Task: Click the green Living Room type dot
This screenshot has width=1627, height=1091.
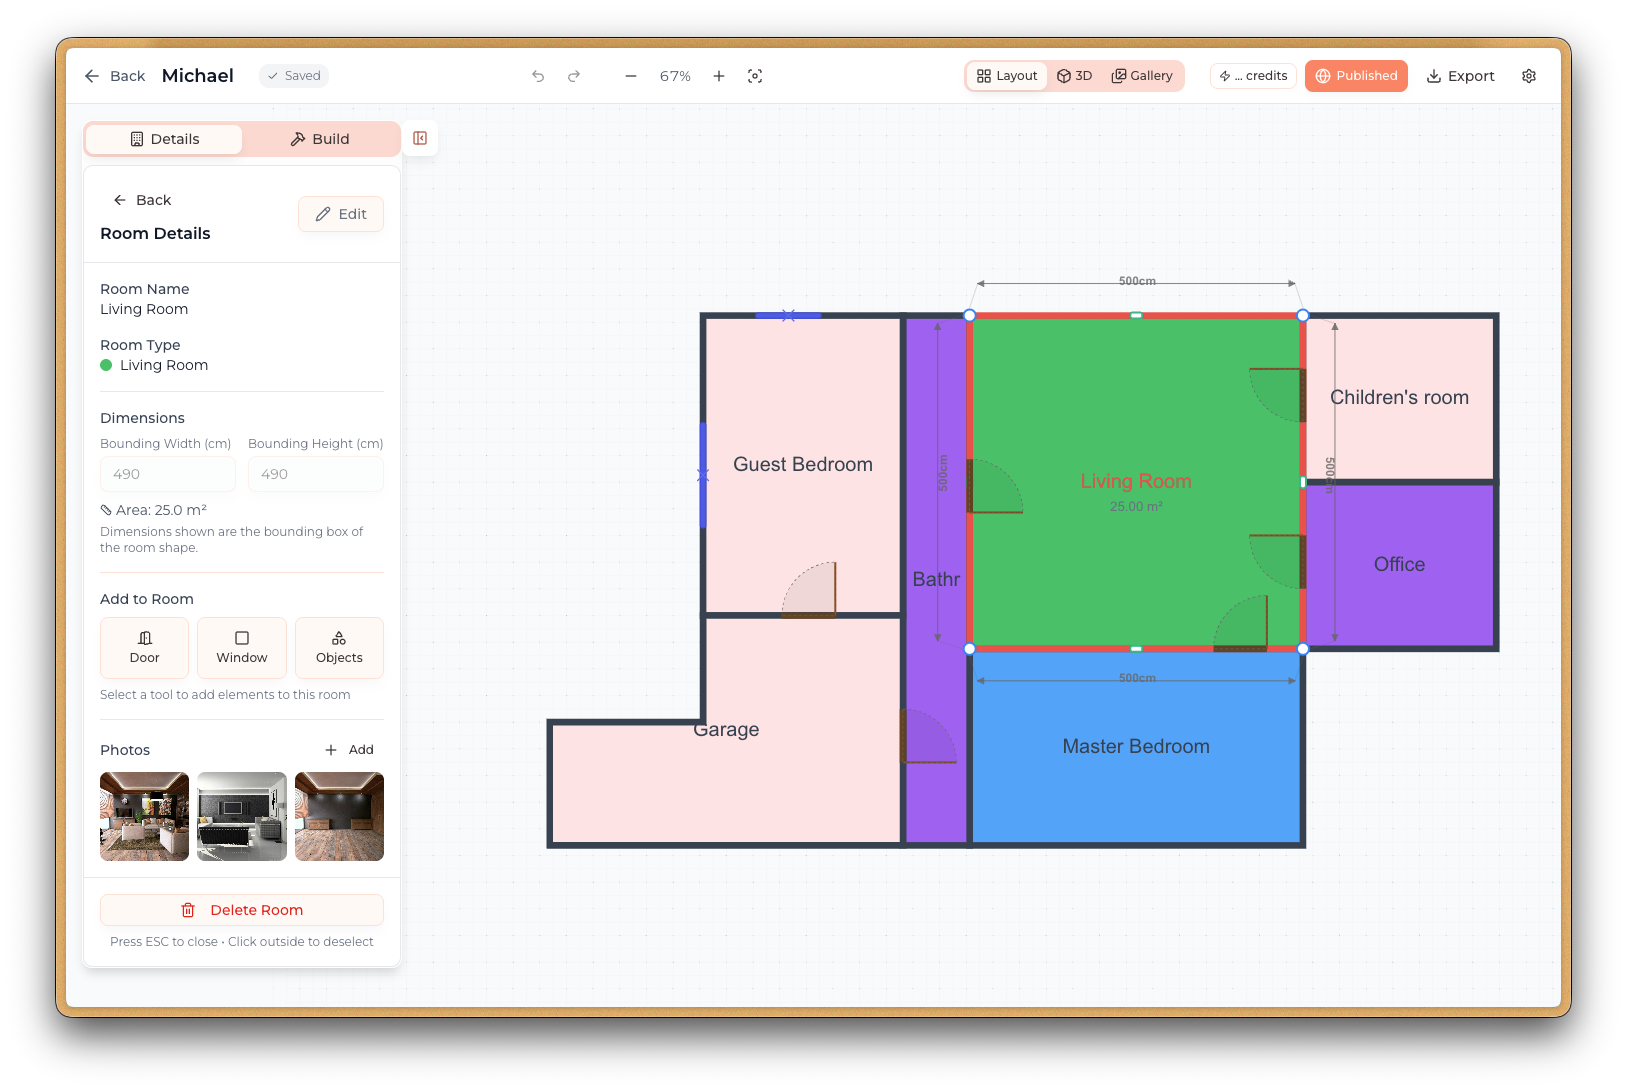Action: [105, 365]
